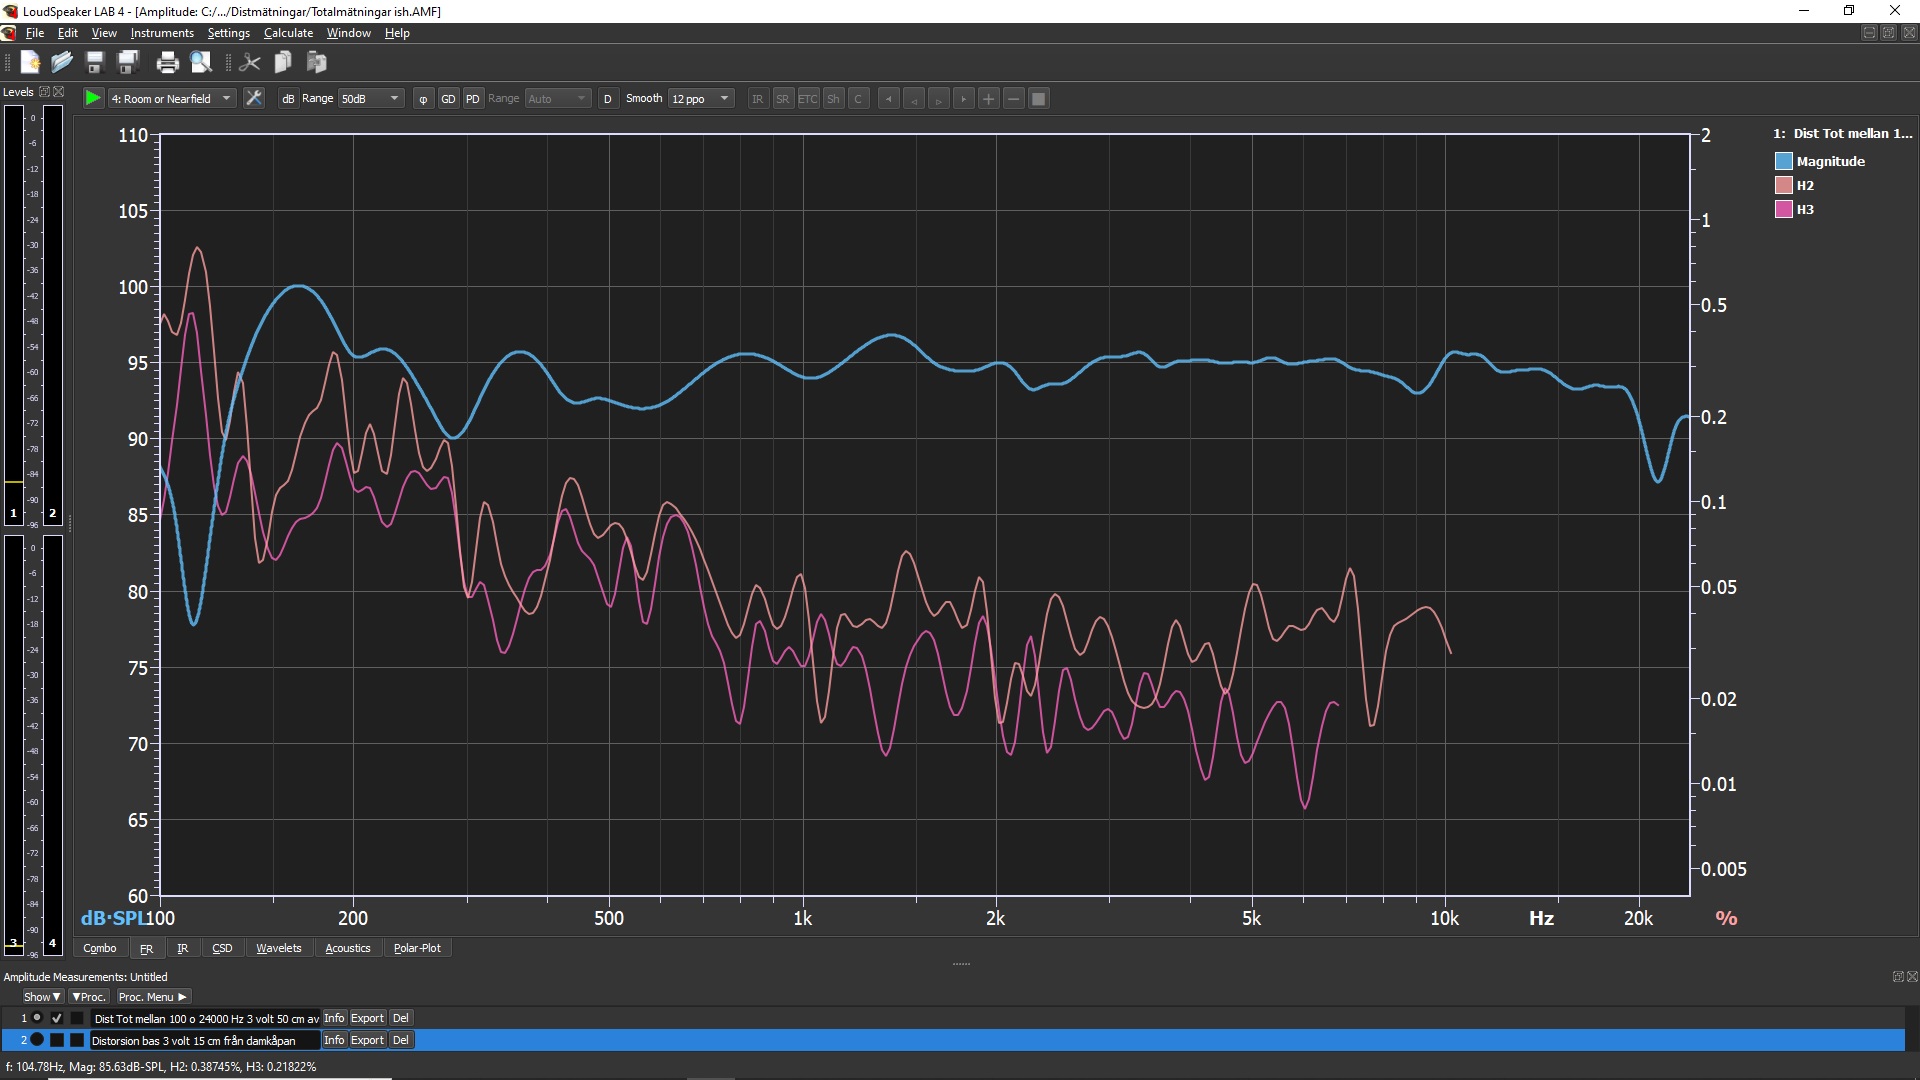Click the C toolbar button
This screenshot has width=1920, height=1080.
click(x=858, y=98)
